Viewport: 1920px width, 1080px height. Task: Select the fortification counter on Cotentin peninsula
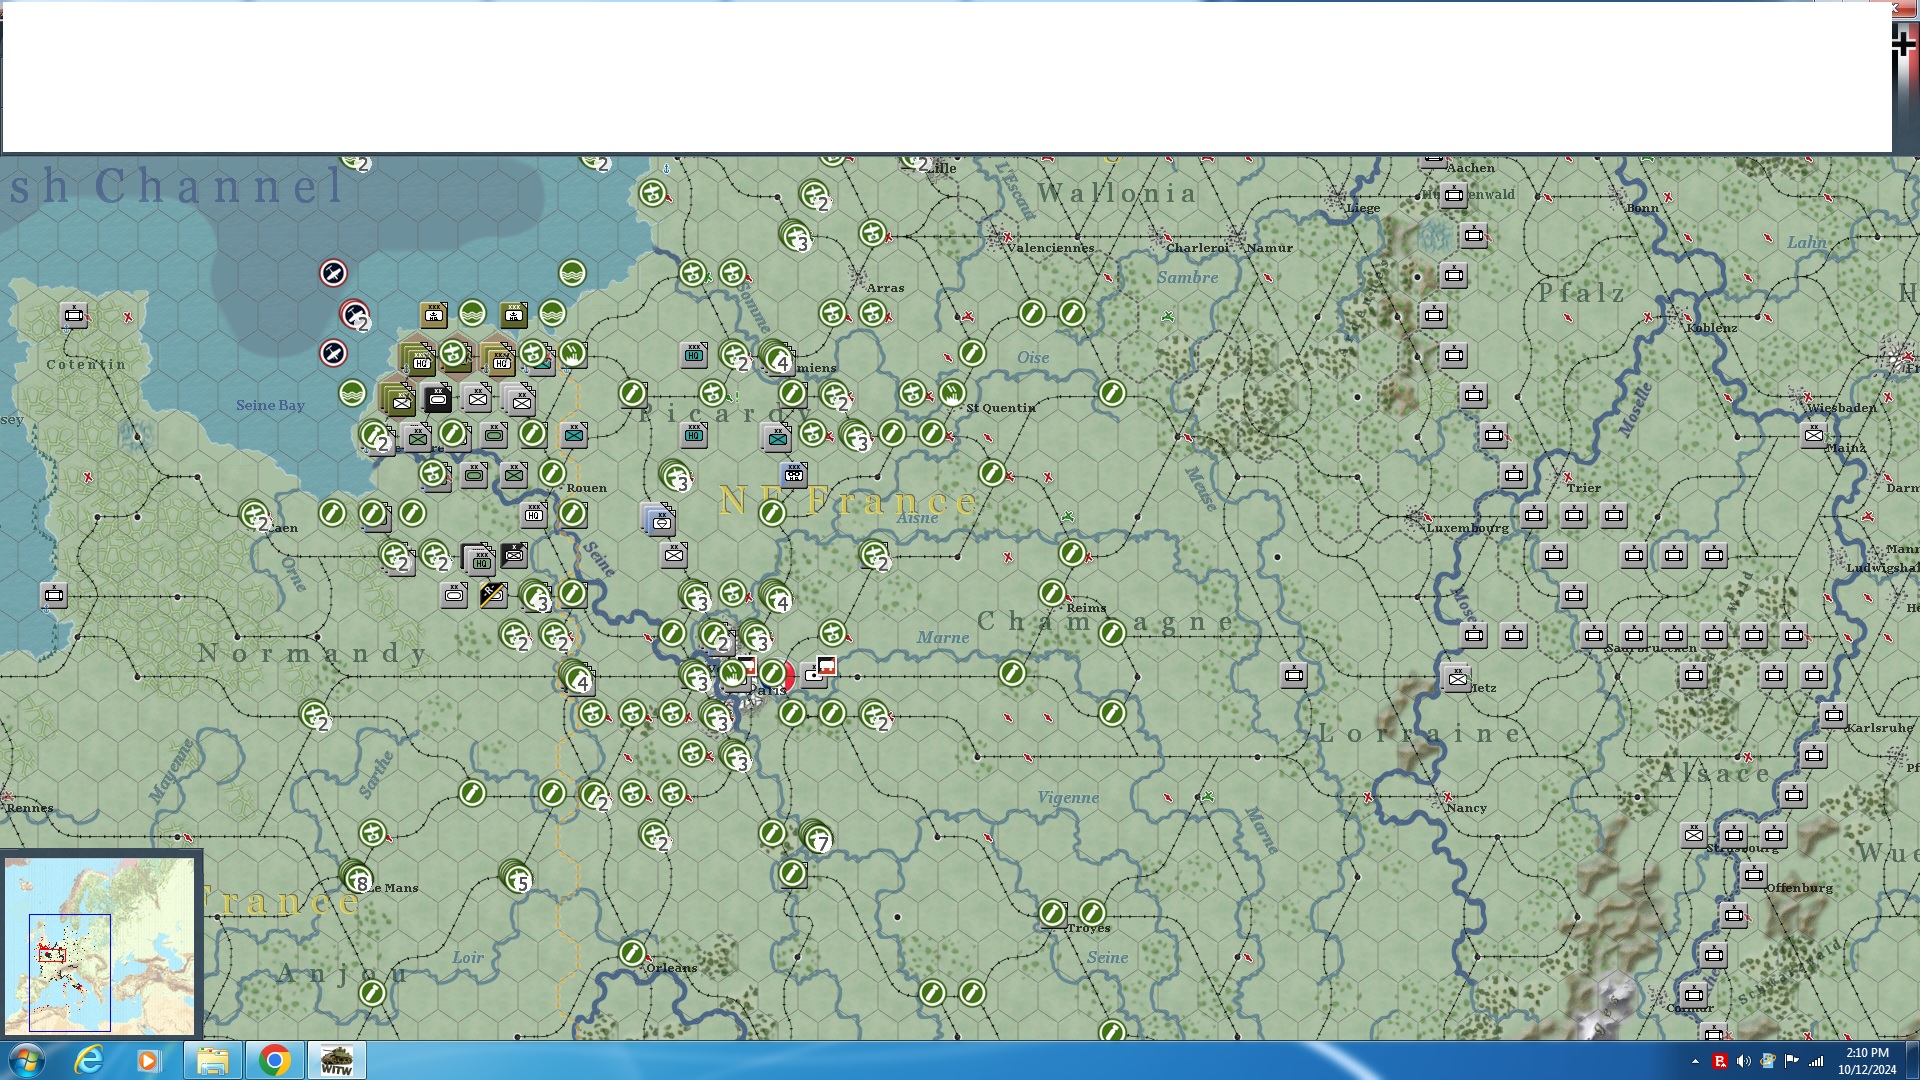point(74,316)
